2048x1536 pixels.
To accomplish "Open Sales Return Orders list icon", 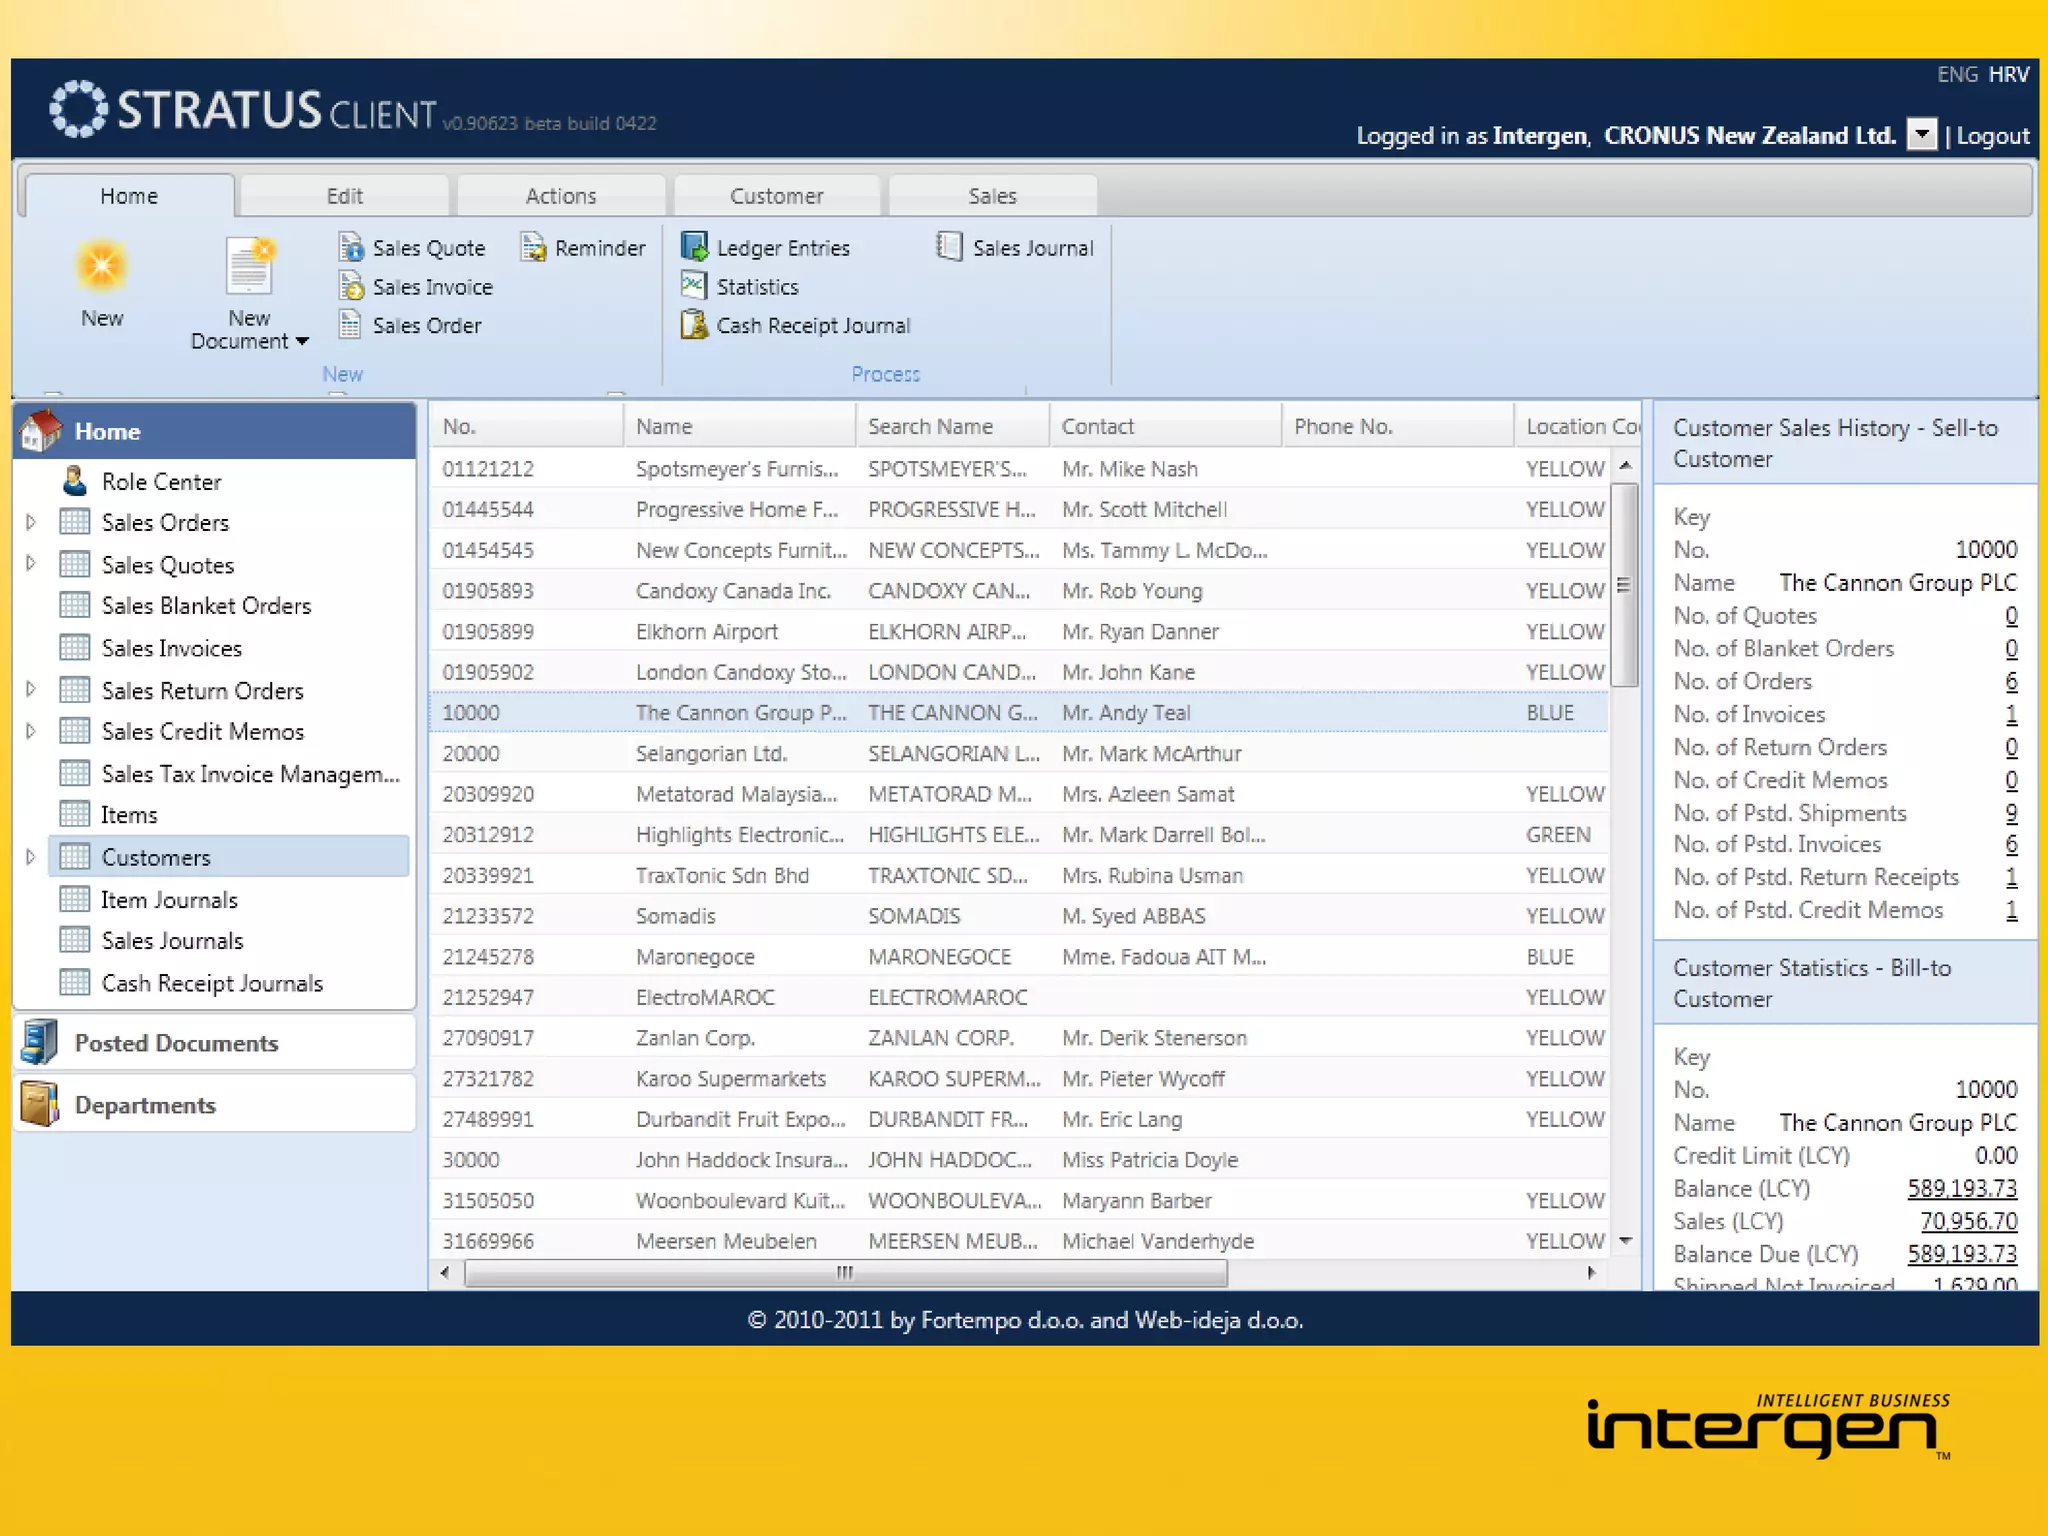I will (x=75, y=690).
